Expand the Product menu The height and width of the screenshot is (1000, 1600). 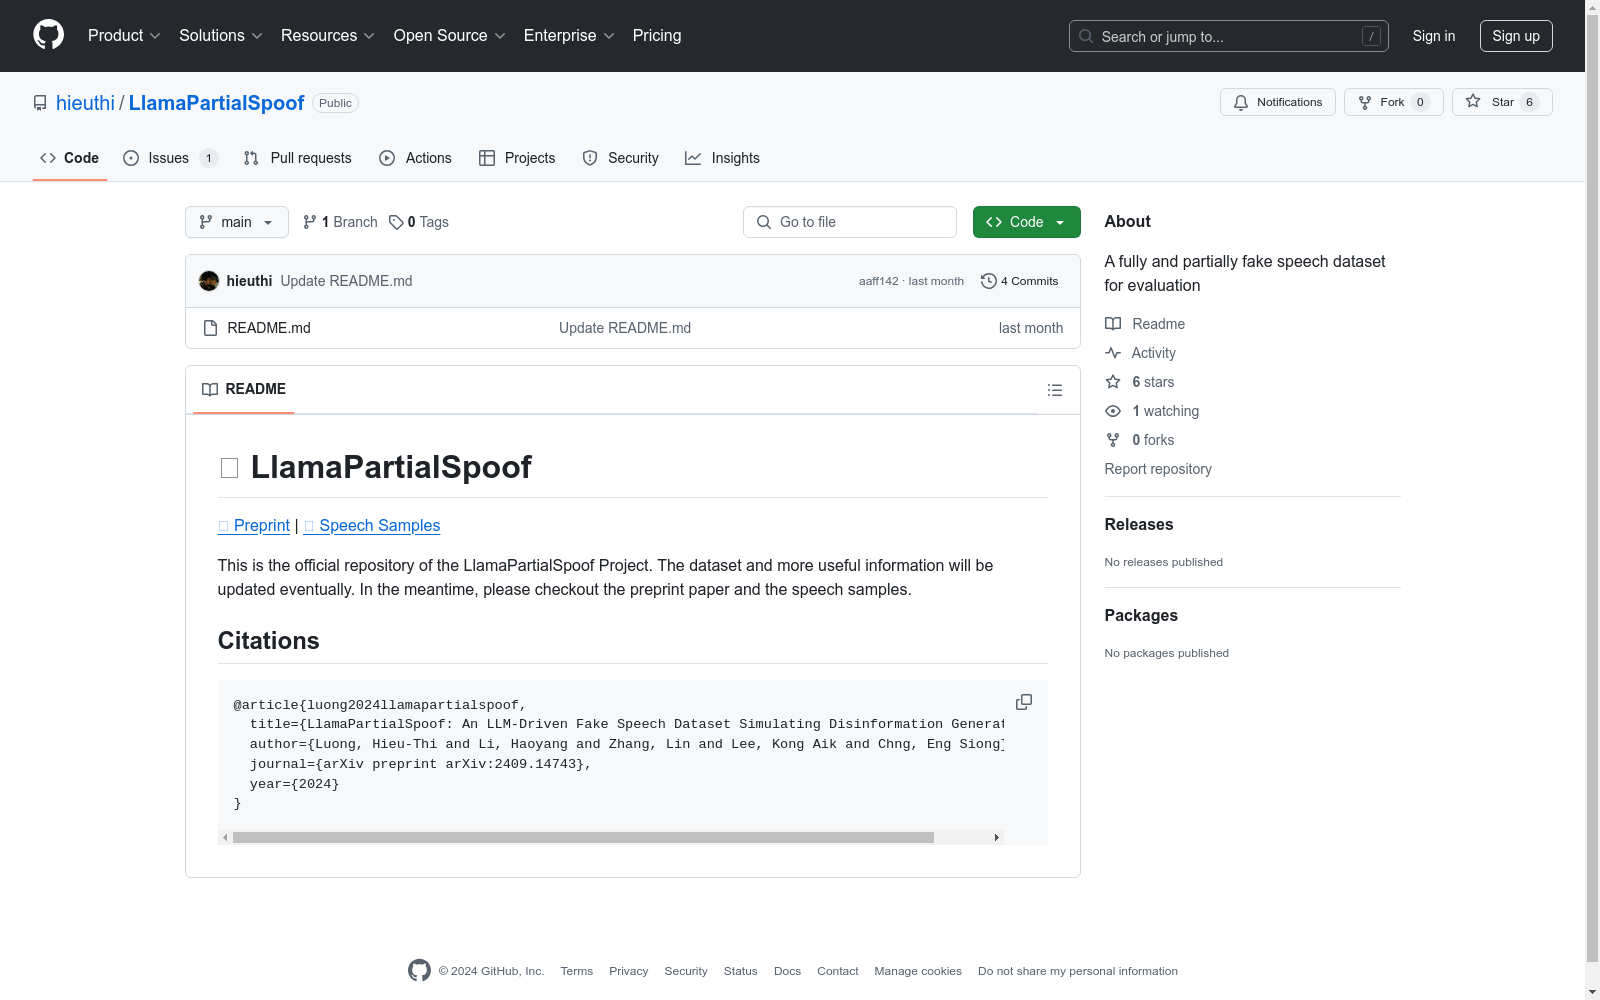(124, 36)
